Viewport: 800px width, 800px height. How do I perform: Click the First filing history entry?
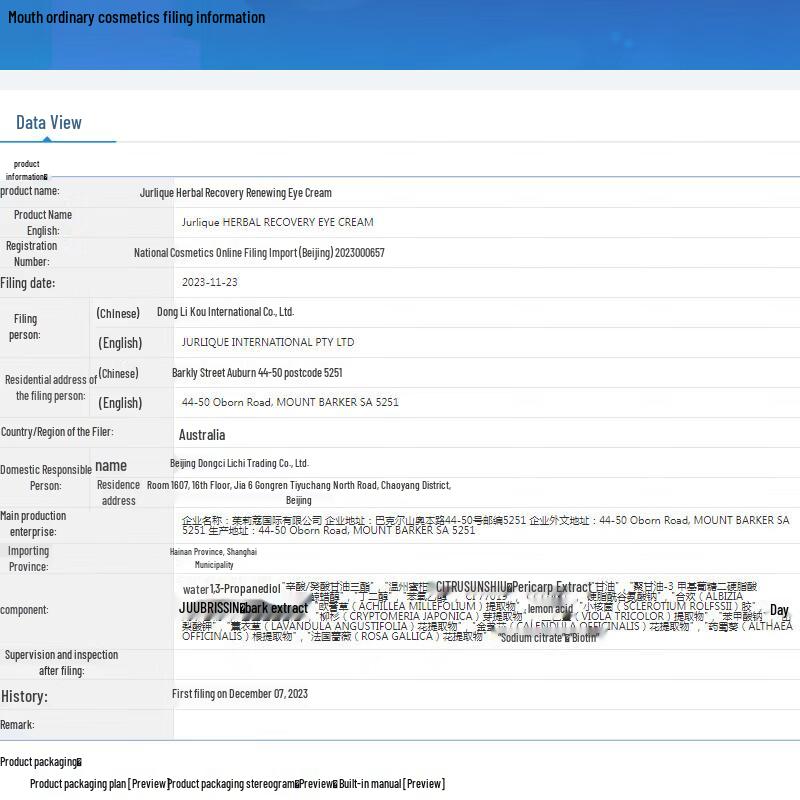pos(240,694)
